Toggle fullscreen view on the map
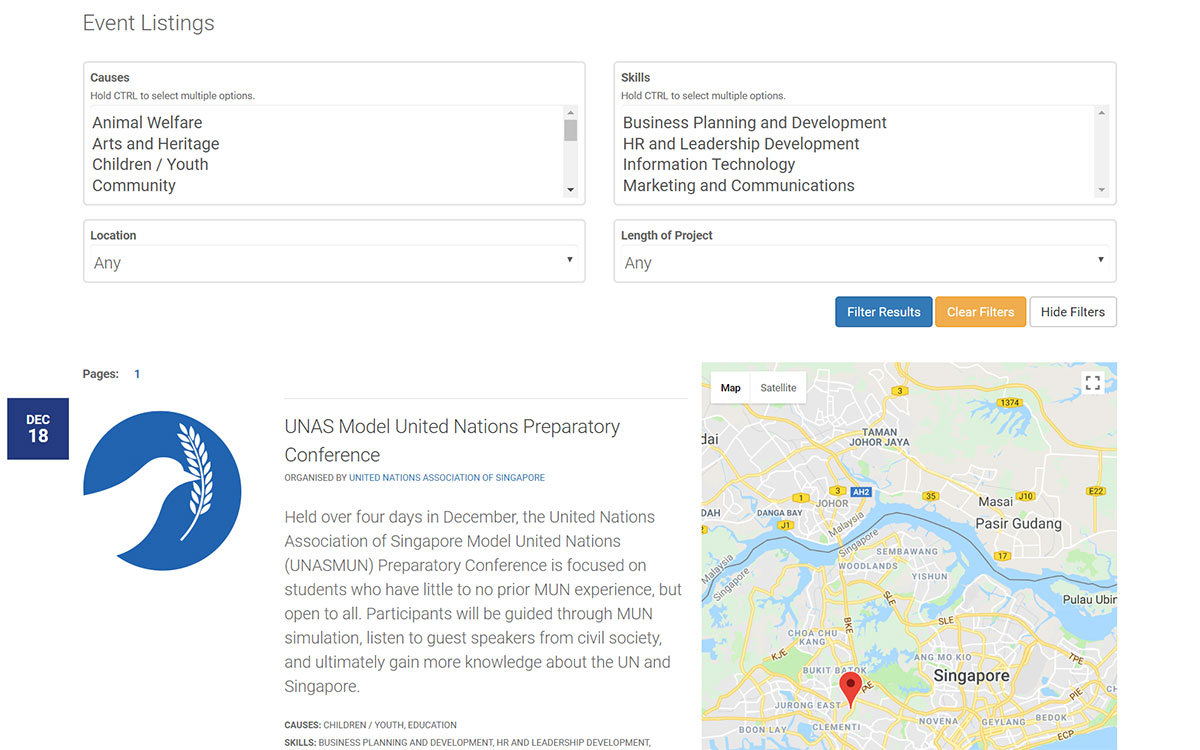The width and height of the screenshot is (1200, 750). pyautogui.click(x=1093, y=383)
